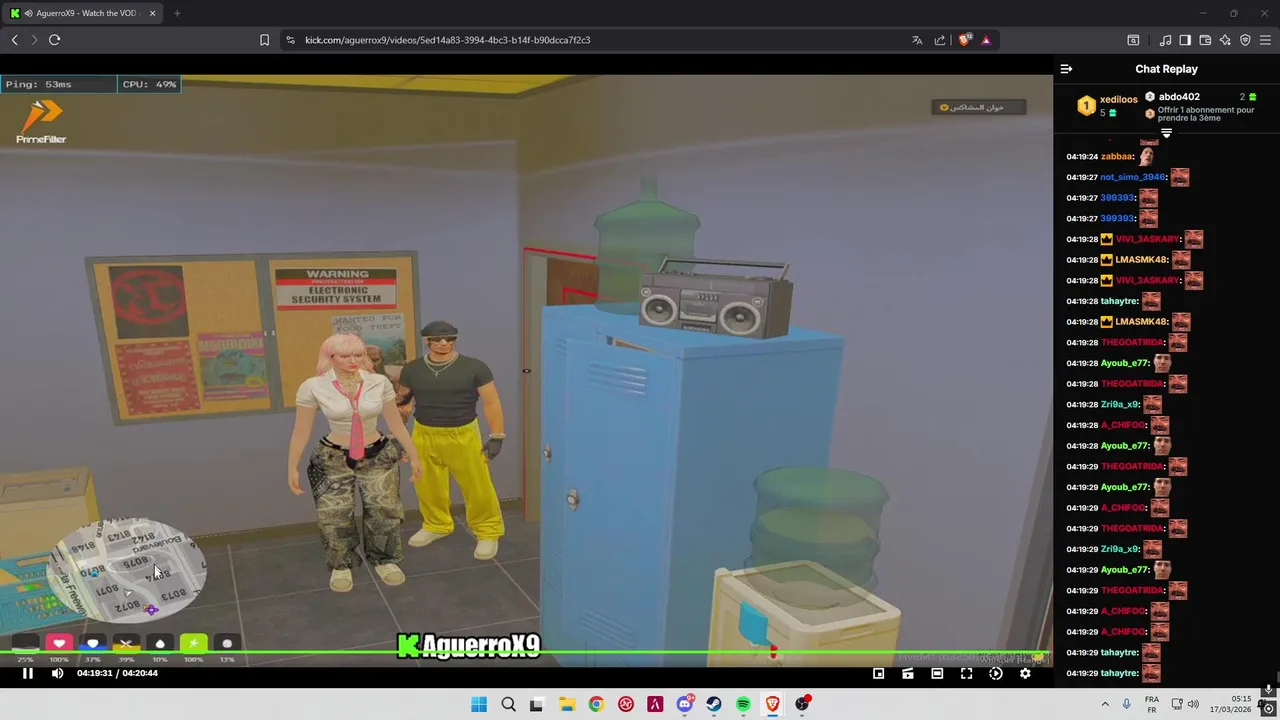Mute the video player volume

click(57, 673)
